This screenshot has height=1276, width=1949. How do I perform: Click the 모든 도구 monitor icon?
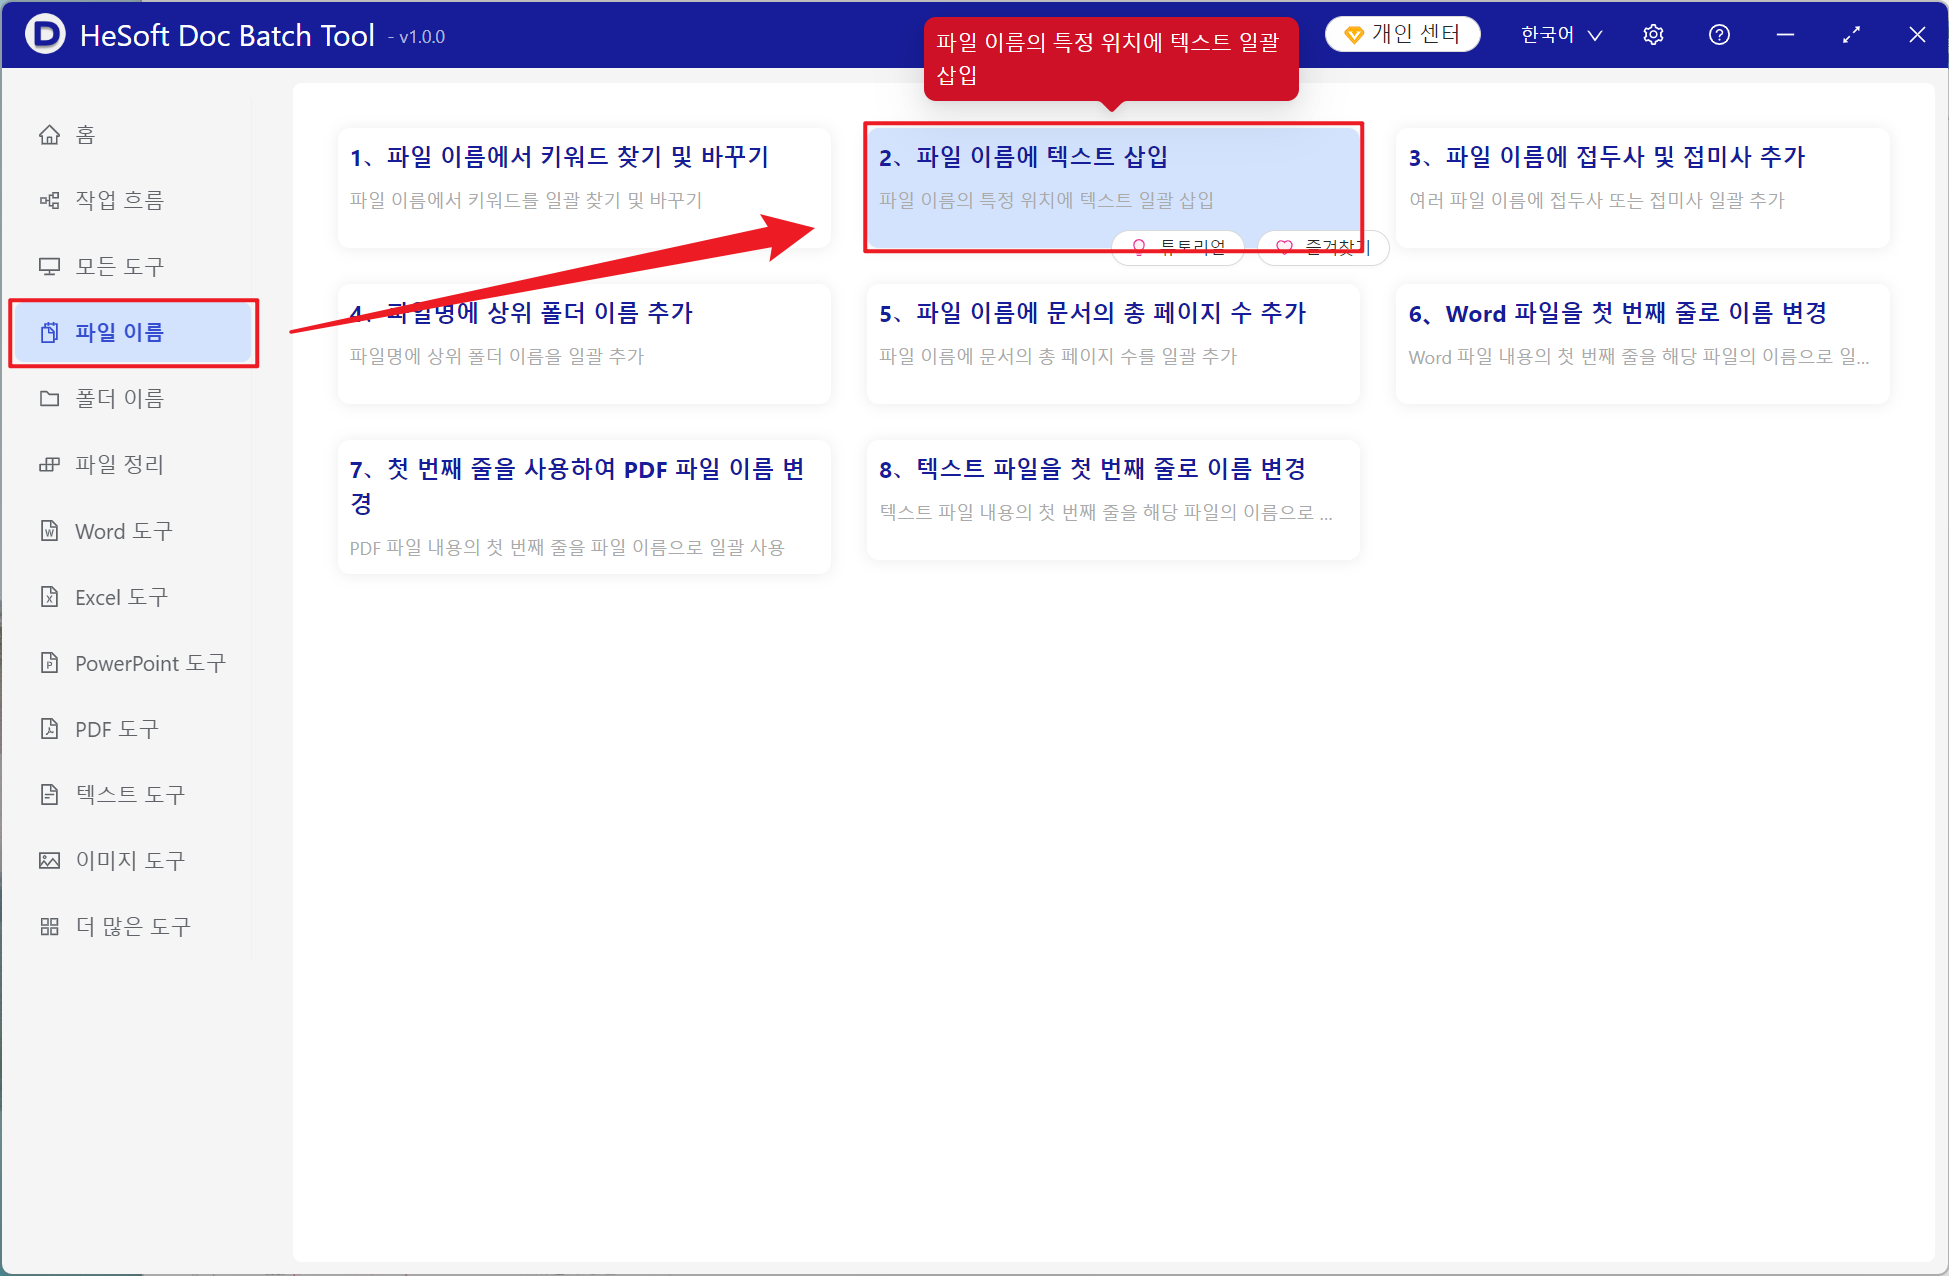click(49, 266)
